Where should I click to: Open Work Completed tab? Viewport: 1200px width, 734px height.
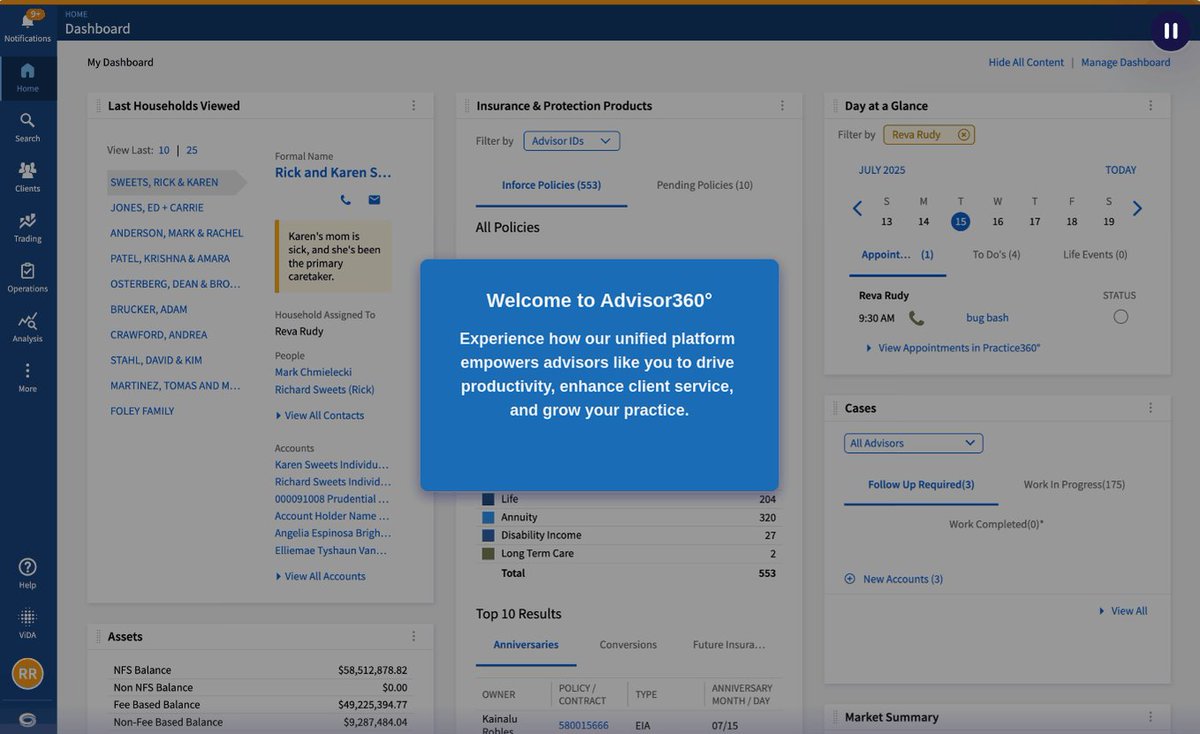point(996,524)
